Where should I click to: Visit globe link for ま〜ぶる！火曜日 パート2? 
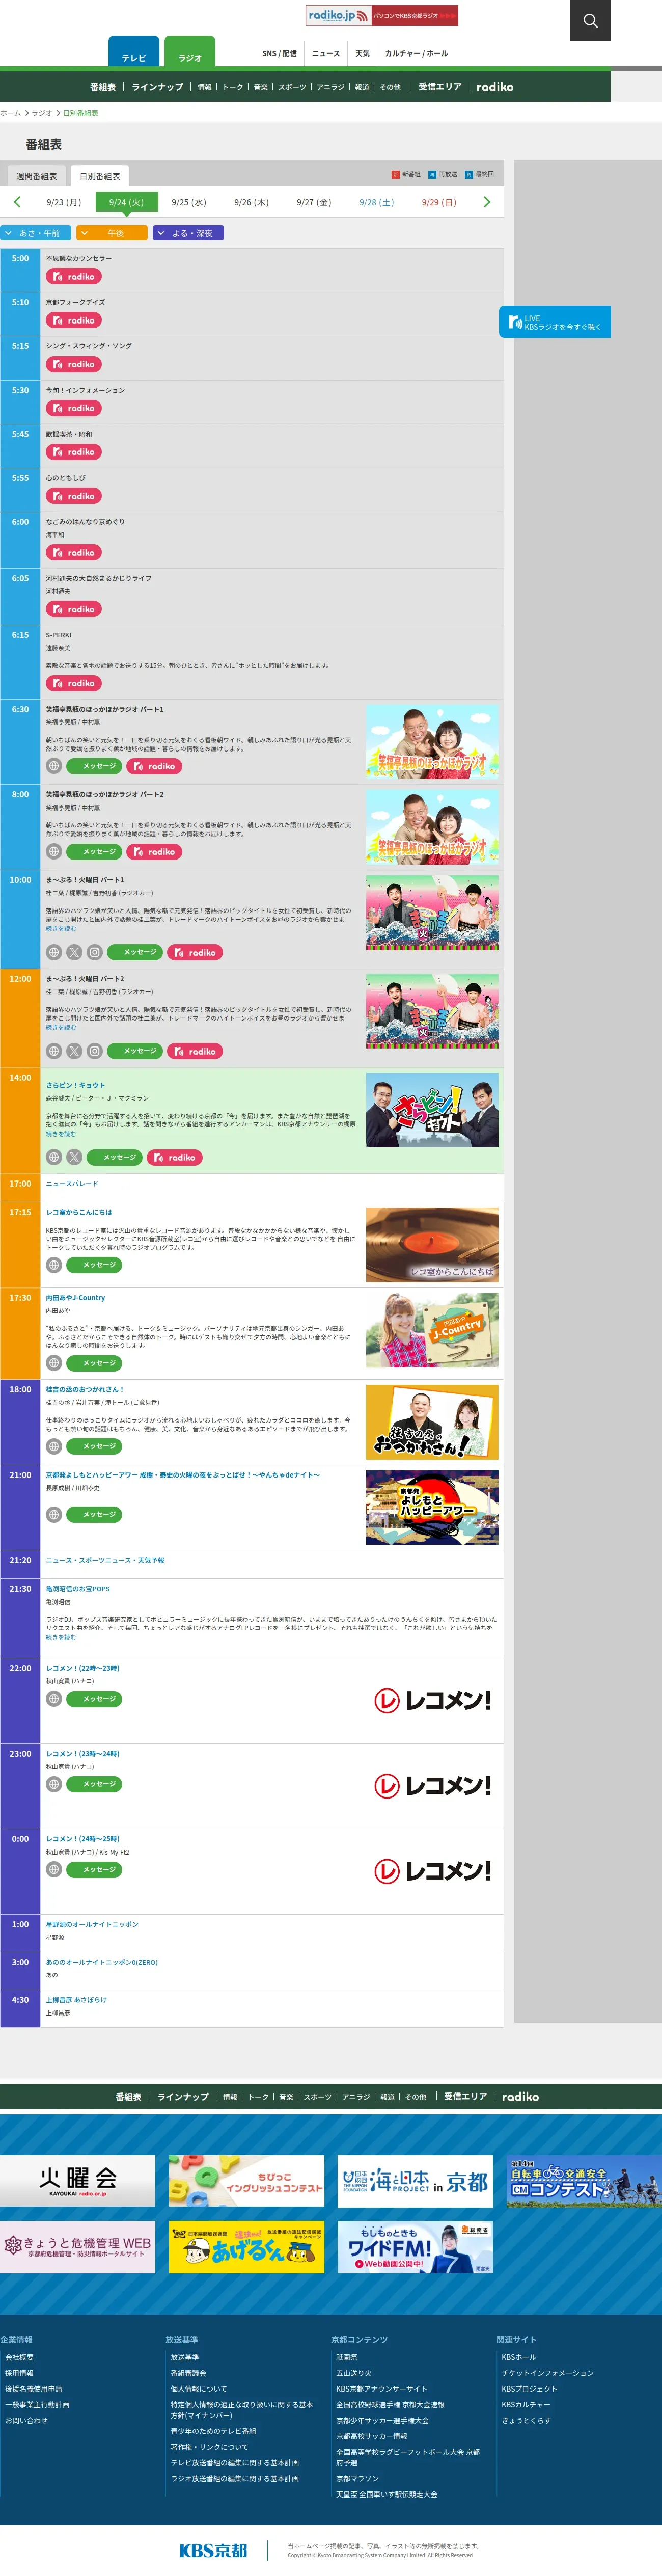[54, 1051]
